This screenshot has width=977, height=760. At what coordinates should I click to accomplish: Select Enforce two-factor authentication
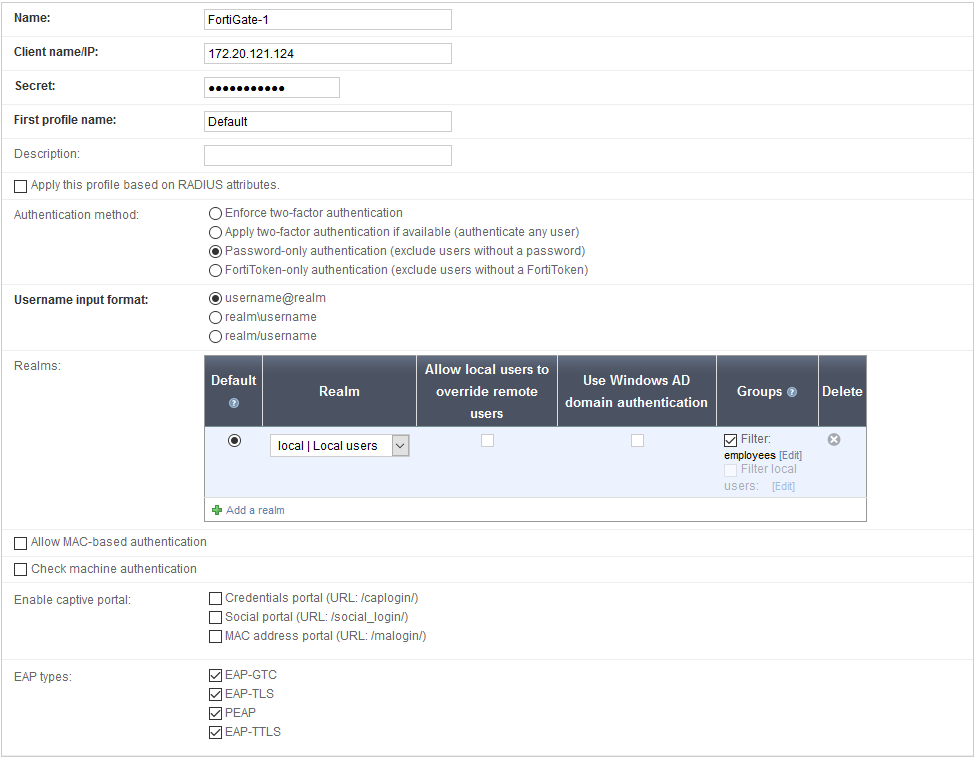pyautogui.click(x=216, y=214)
